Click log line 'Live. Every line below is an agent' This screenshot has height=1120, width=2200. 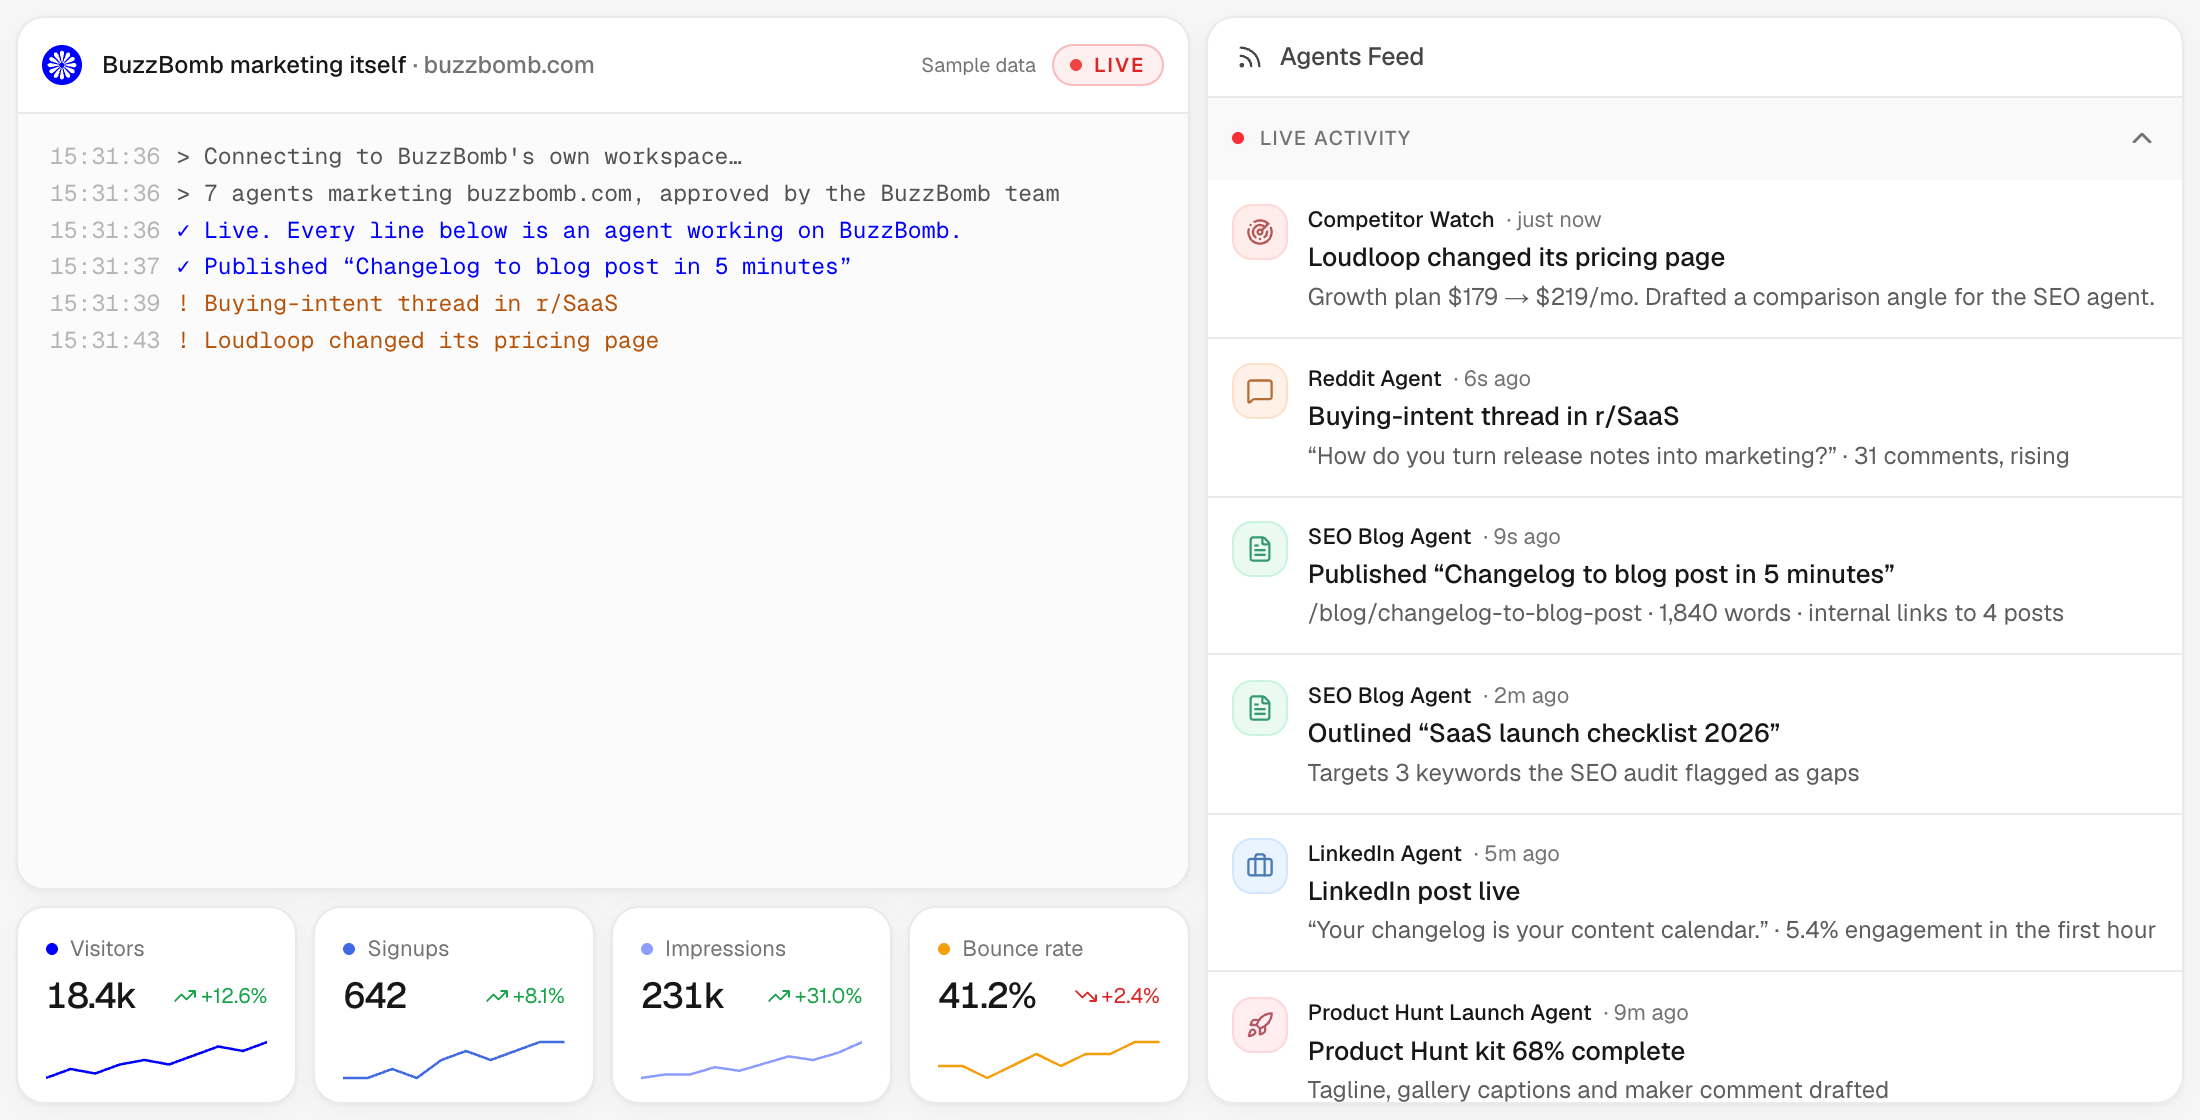pyautogui.click(x=583, y=231)
